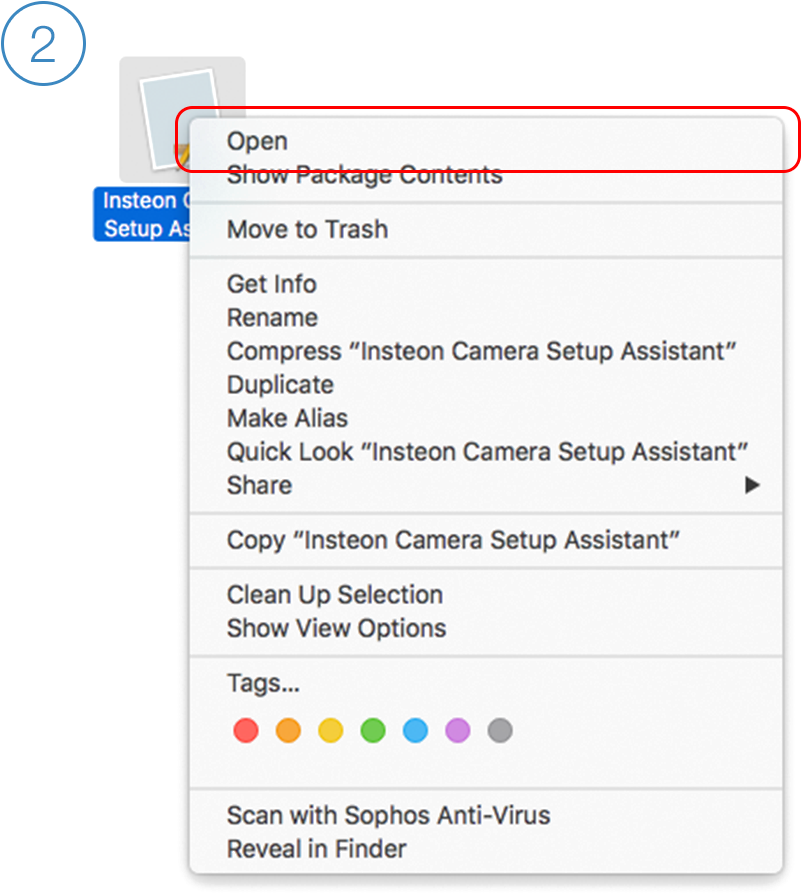
Task: Scan with Sophos Anti-Virus
Action: (x=388, y=815)
